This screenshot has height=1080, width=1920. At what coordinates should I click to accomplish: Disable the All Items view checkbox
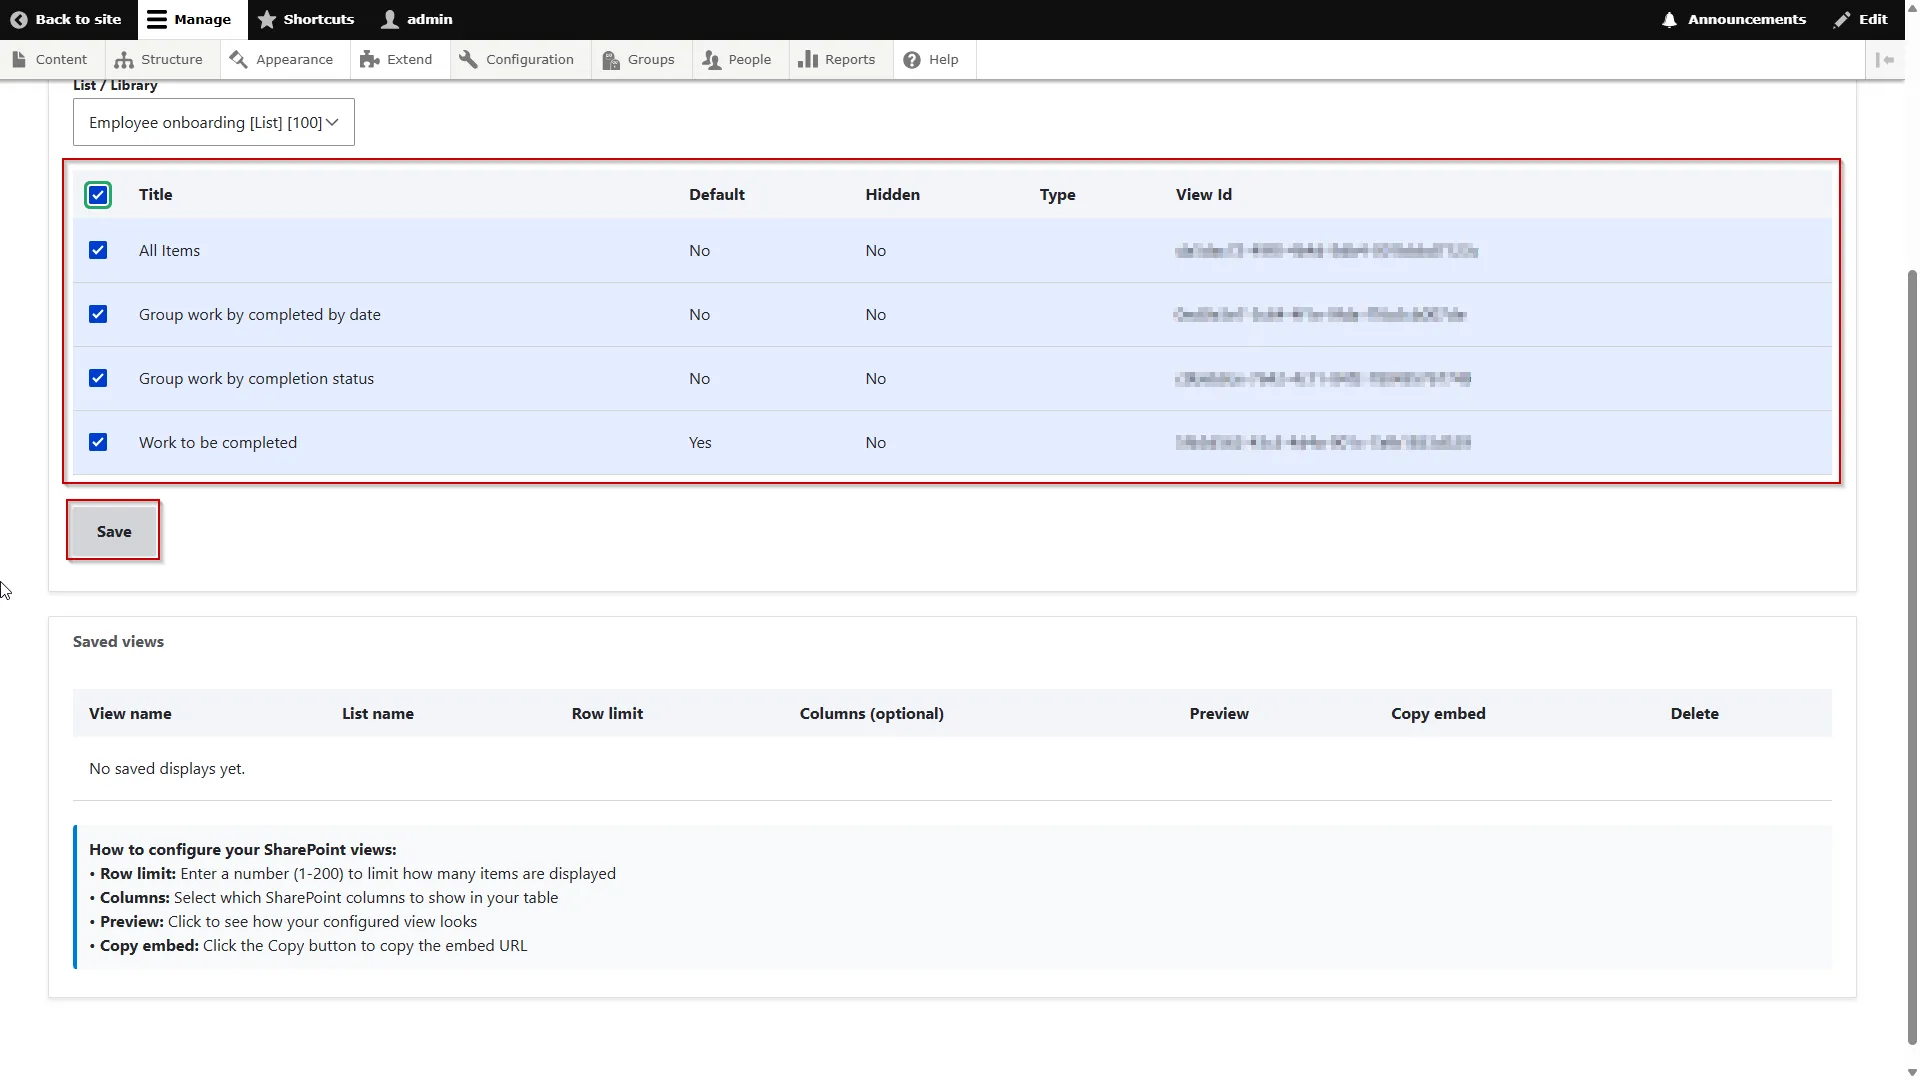pyautogui.click(x=97, y=250)
